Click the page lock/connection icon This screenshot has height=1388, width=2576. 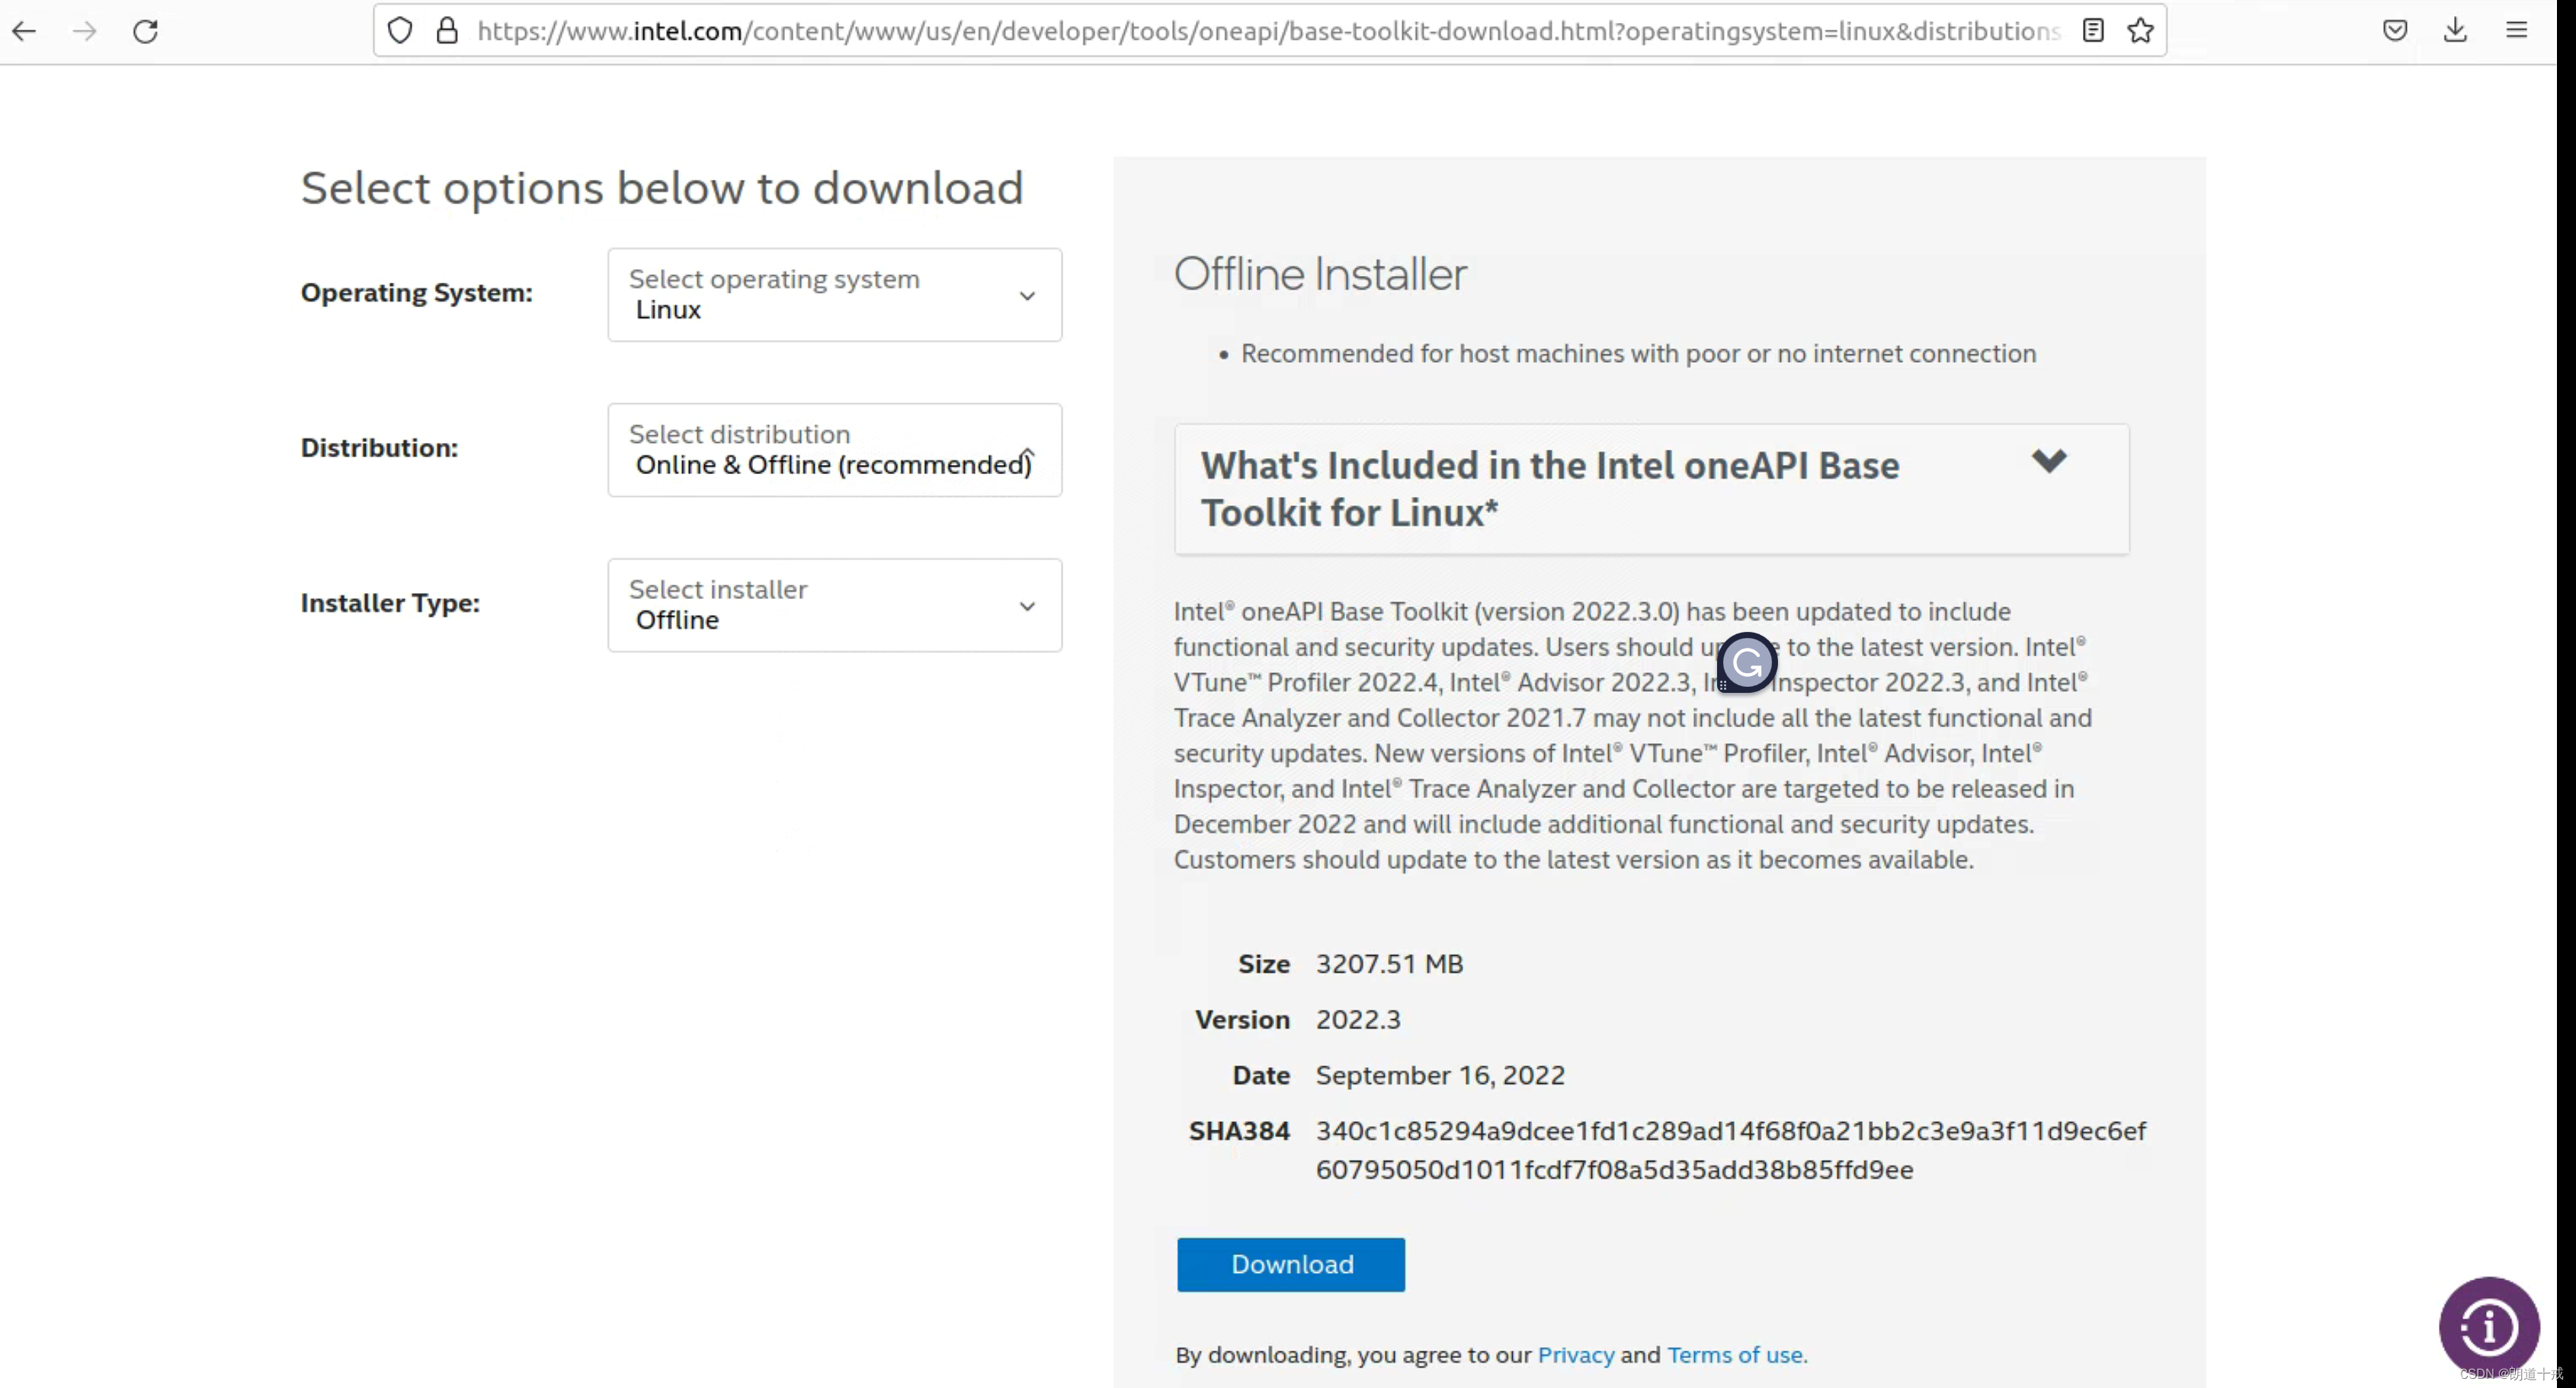coord(446,29)
